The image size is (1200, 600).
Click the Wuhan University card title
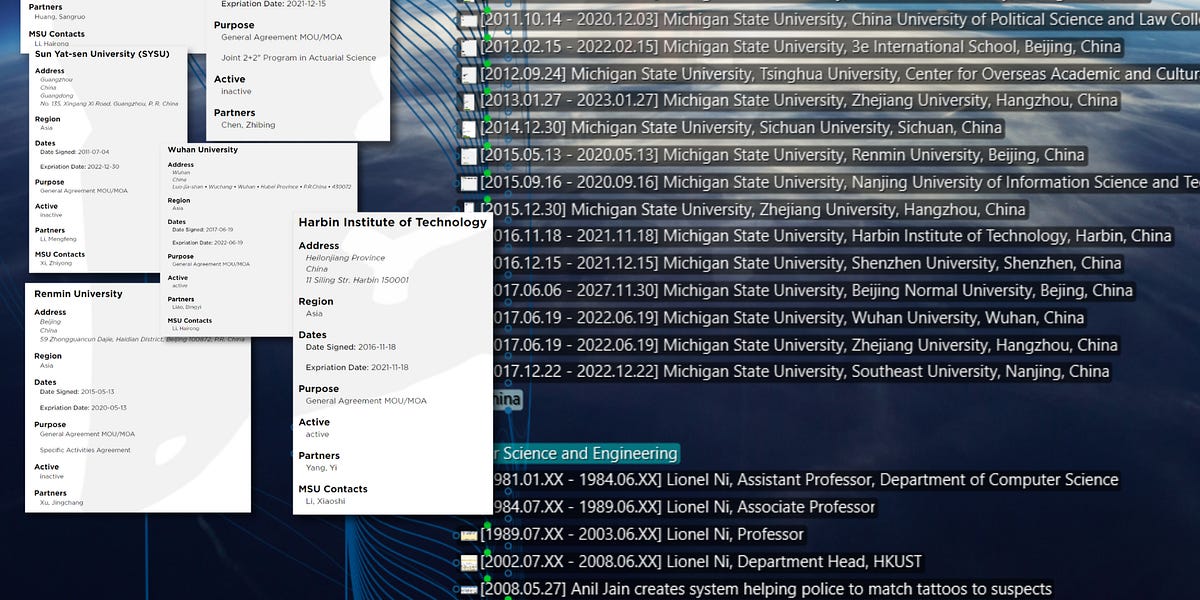tap(203, 150)
